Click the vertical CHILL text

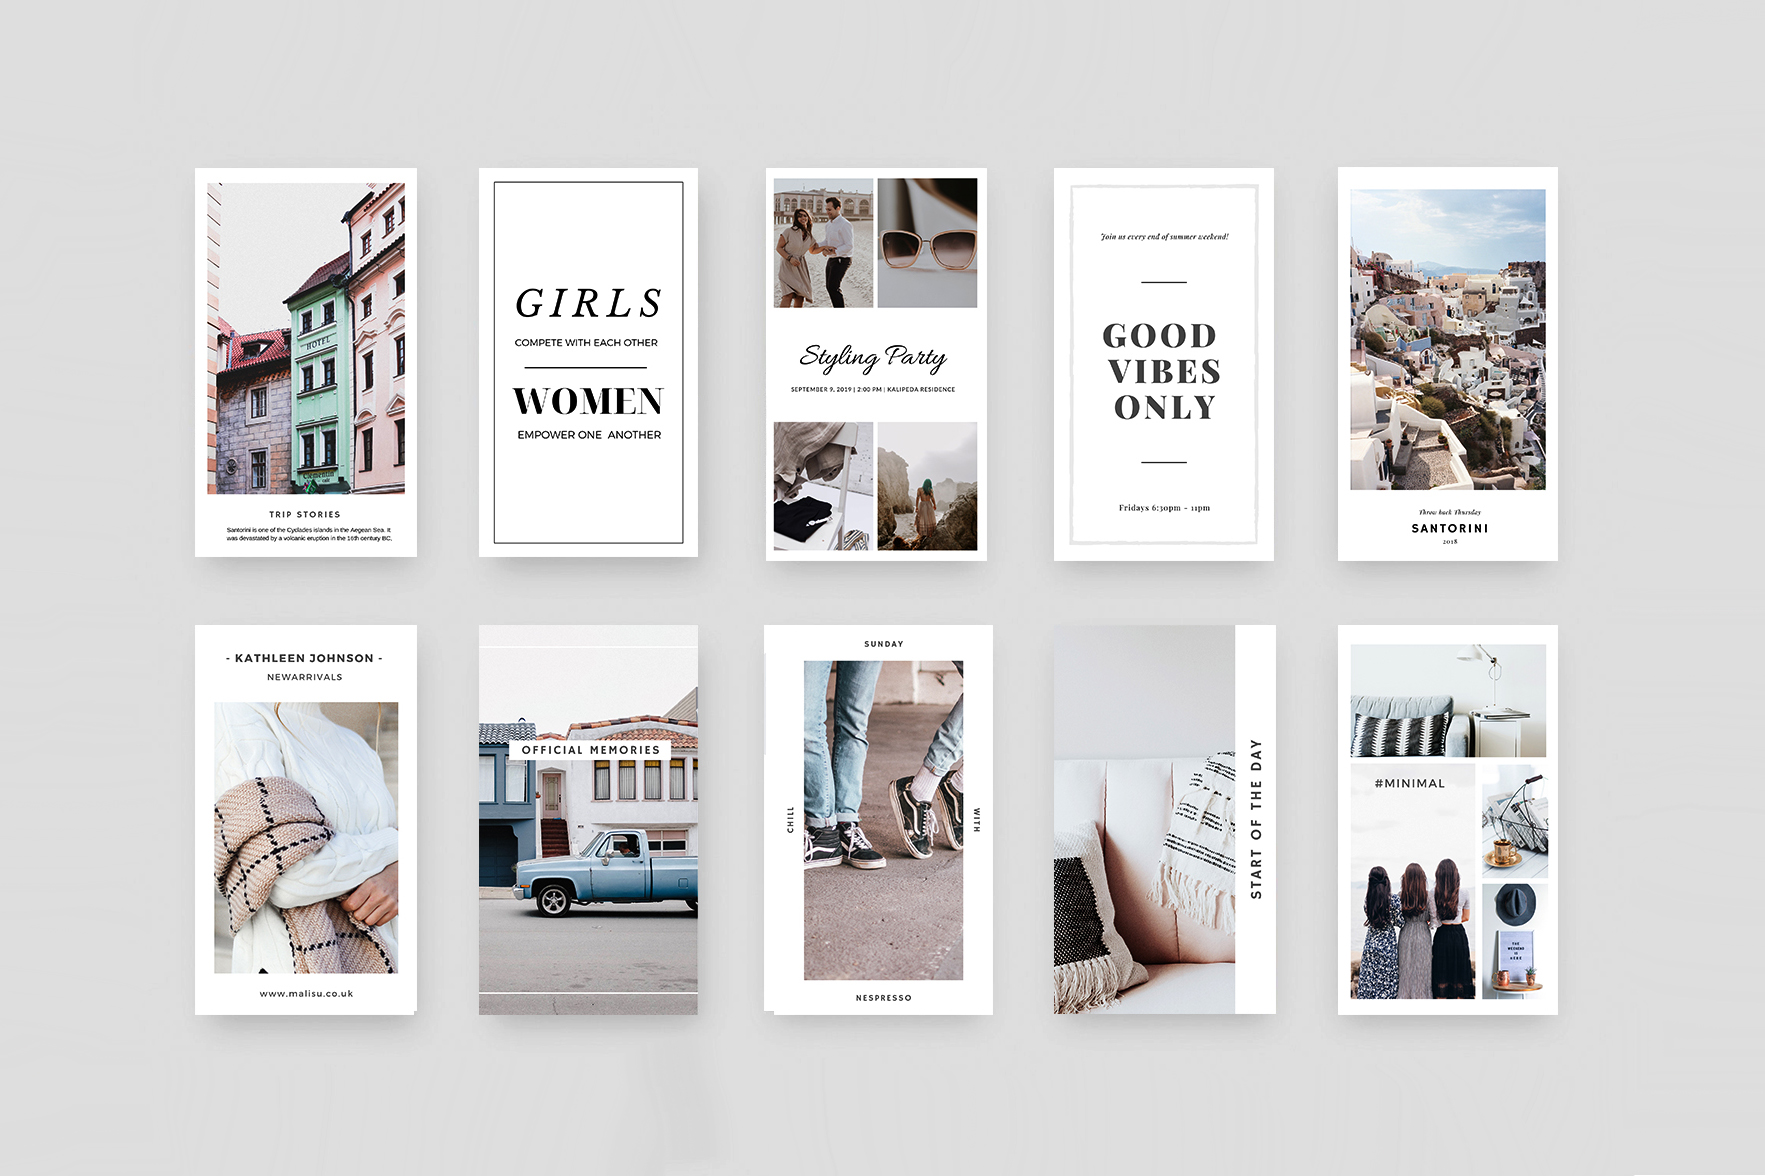click(x=790, y=820)
